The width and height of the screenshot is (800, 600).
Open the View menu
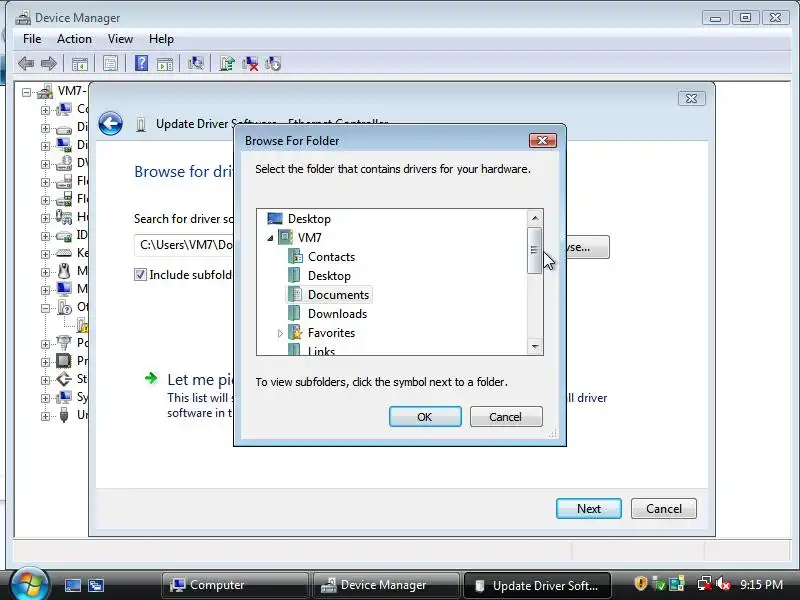[120, 39]
